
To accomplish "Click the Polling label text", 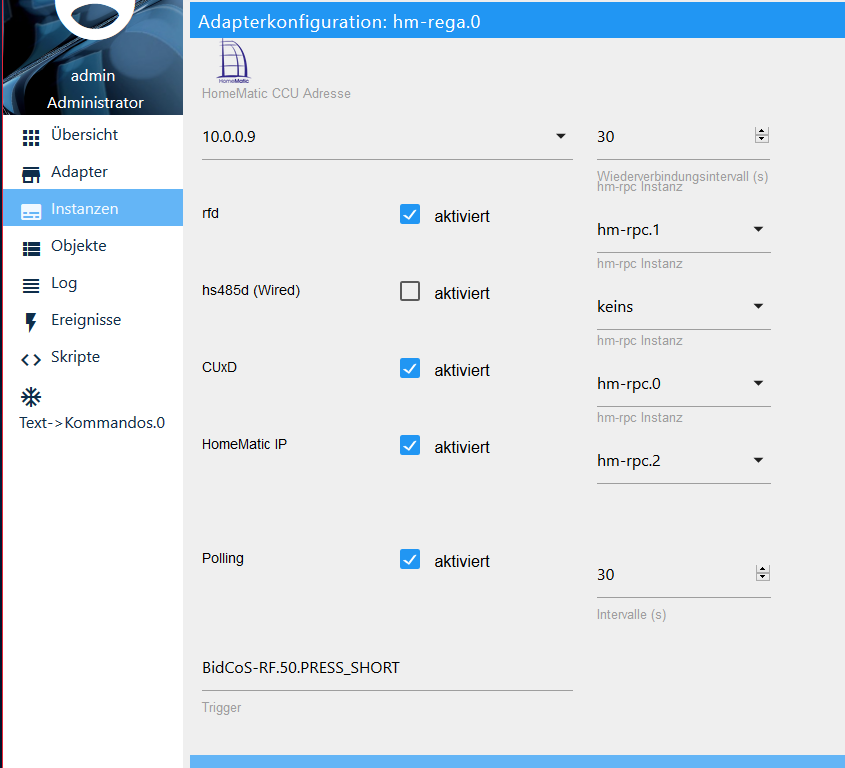I will click(223, 558).
